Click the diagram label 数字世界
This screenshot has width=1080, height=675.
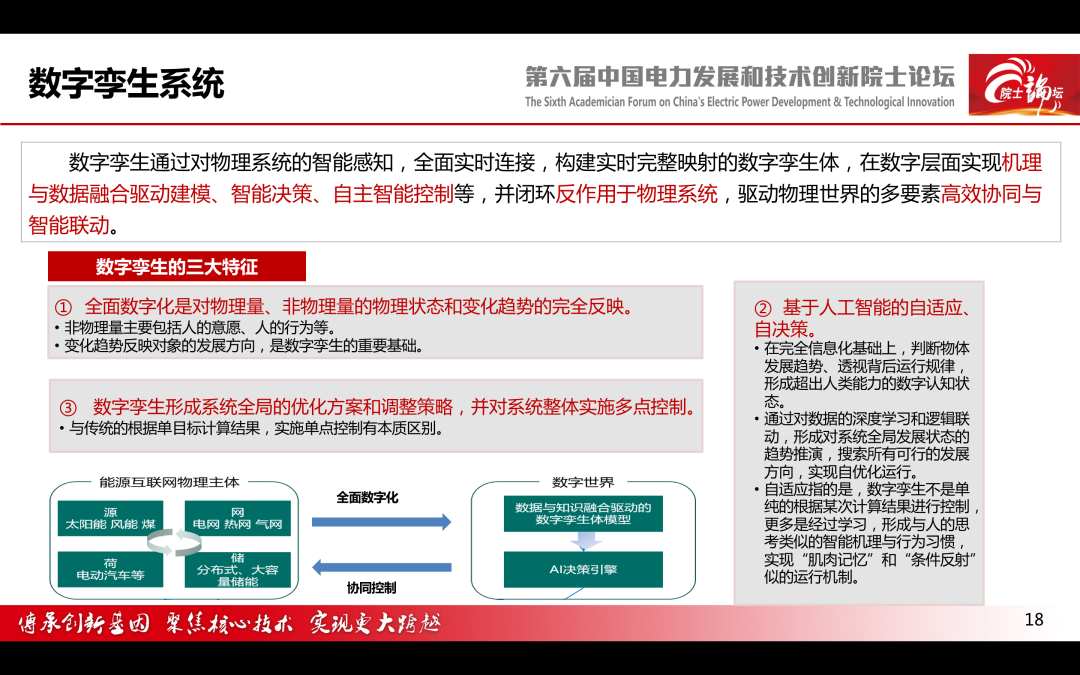click(583, 482)
